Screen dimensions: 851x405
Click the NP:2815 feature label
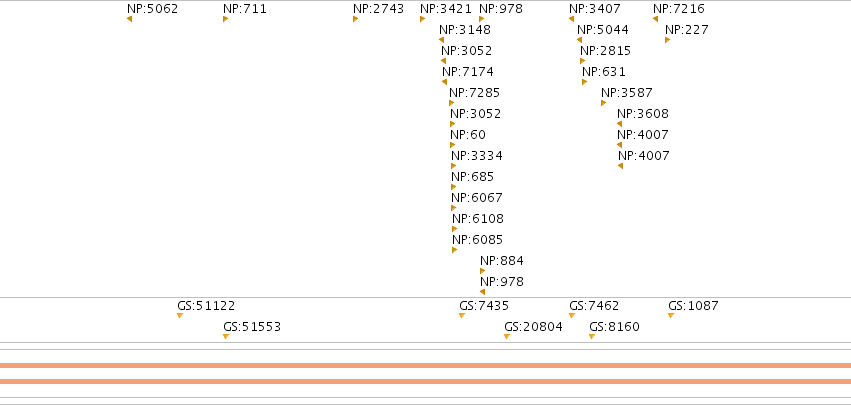[606, 51]
